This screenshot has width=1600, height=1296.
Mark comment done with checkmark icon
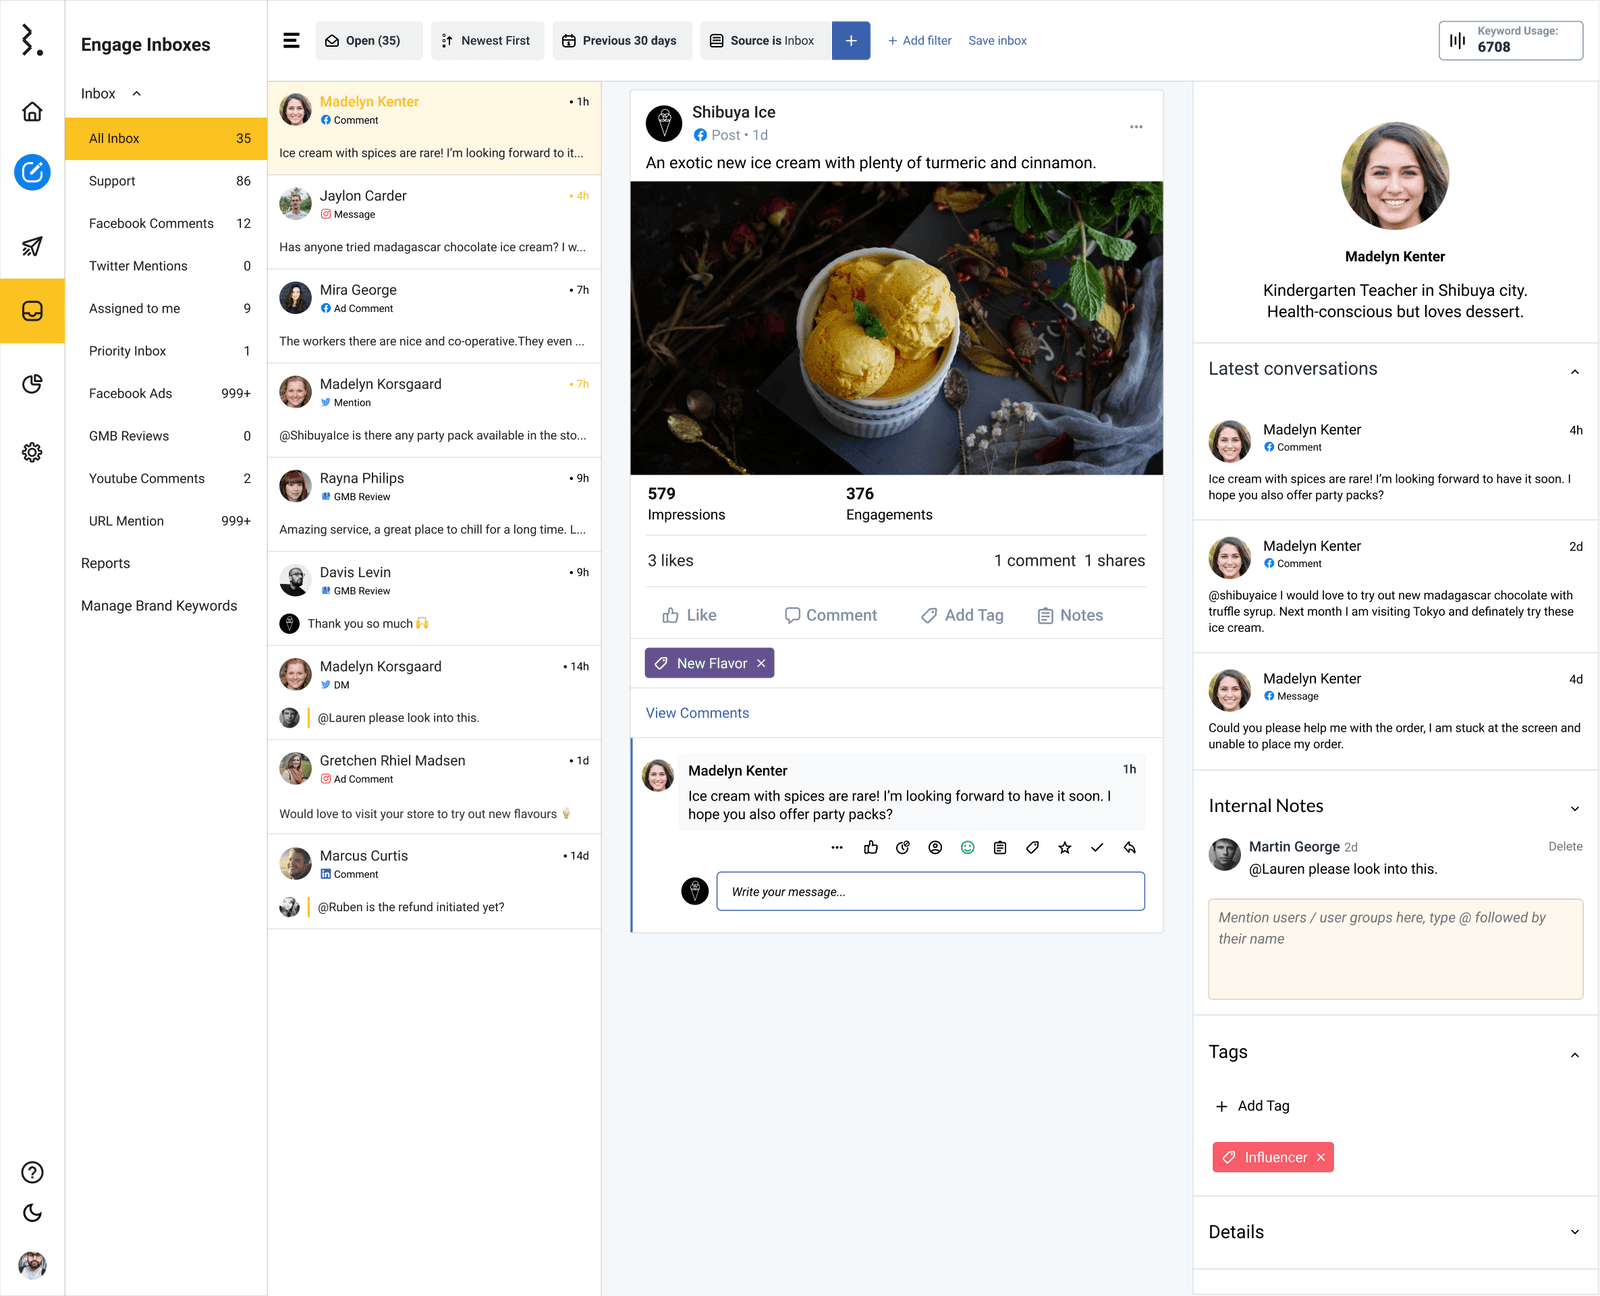tap(1097, 847)
